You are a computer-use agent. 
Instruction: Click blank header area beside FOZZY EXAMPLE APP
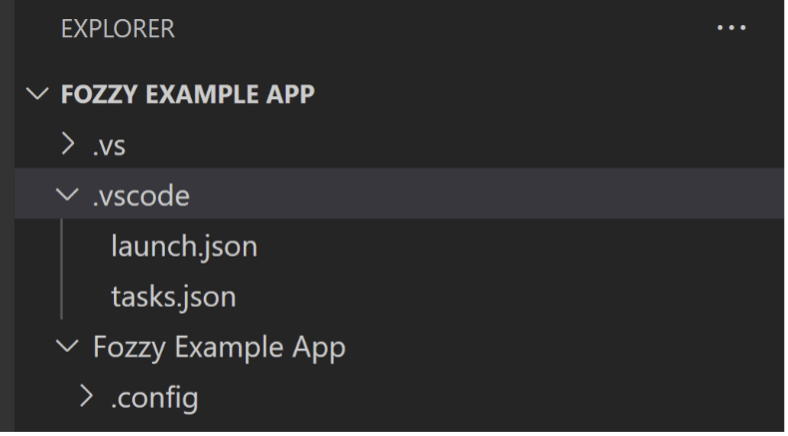pos(548,94)
